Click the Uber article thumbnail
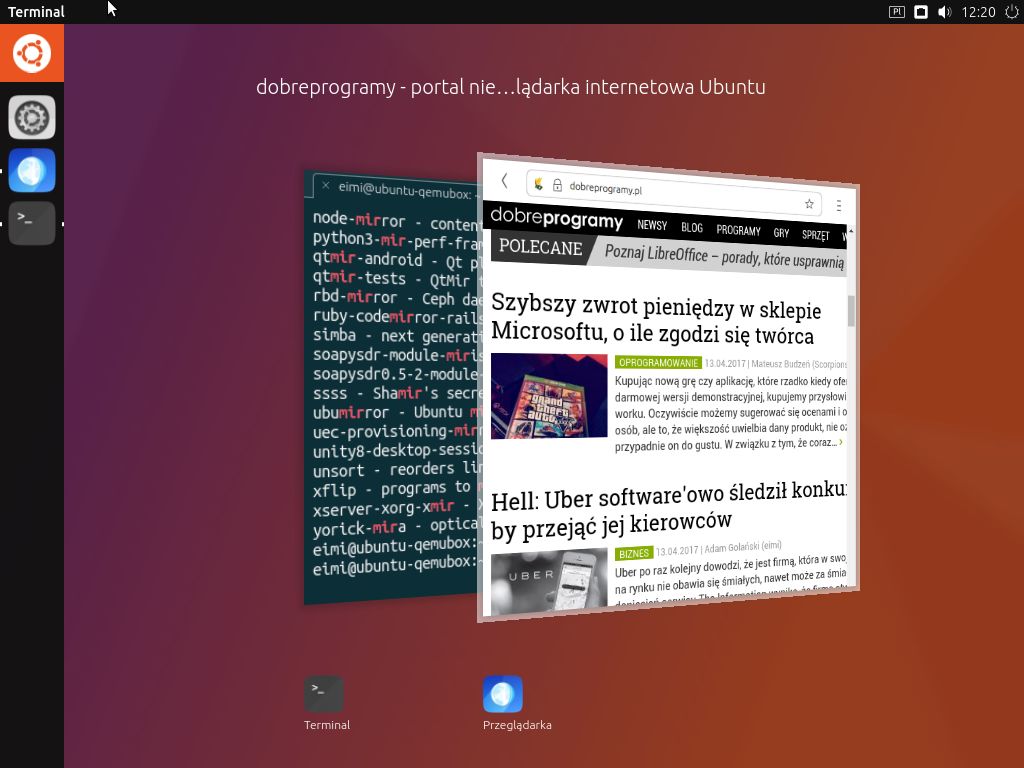The width and height of the screenshot is (1024, 768). tap(549, 581)
